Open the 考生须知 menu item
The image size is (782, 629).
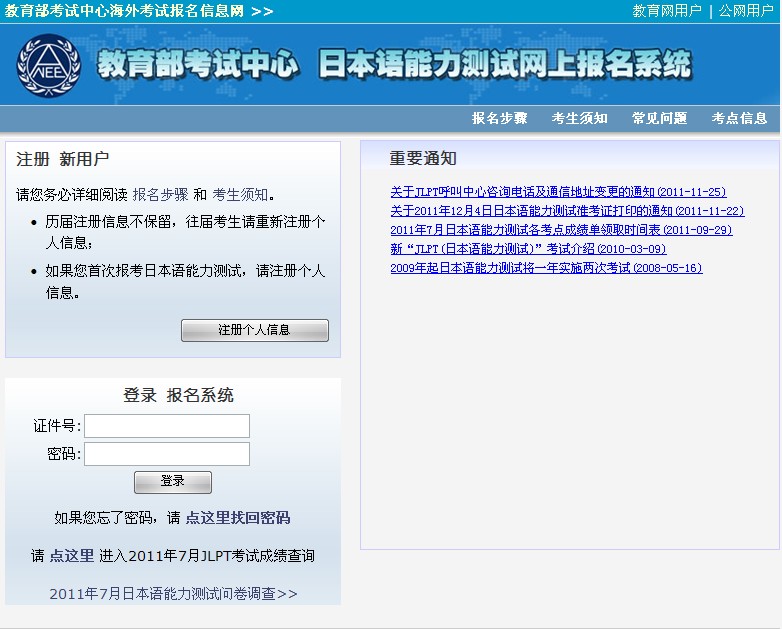pos(579,118)
